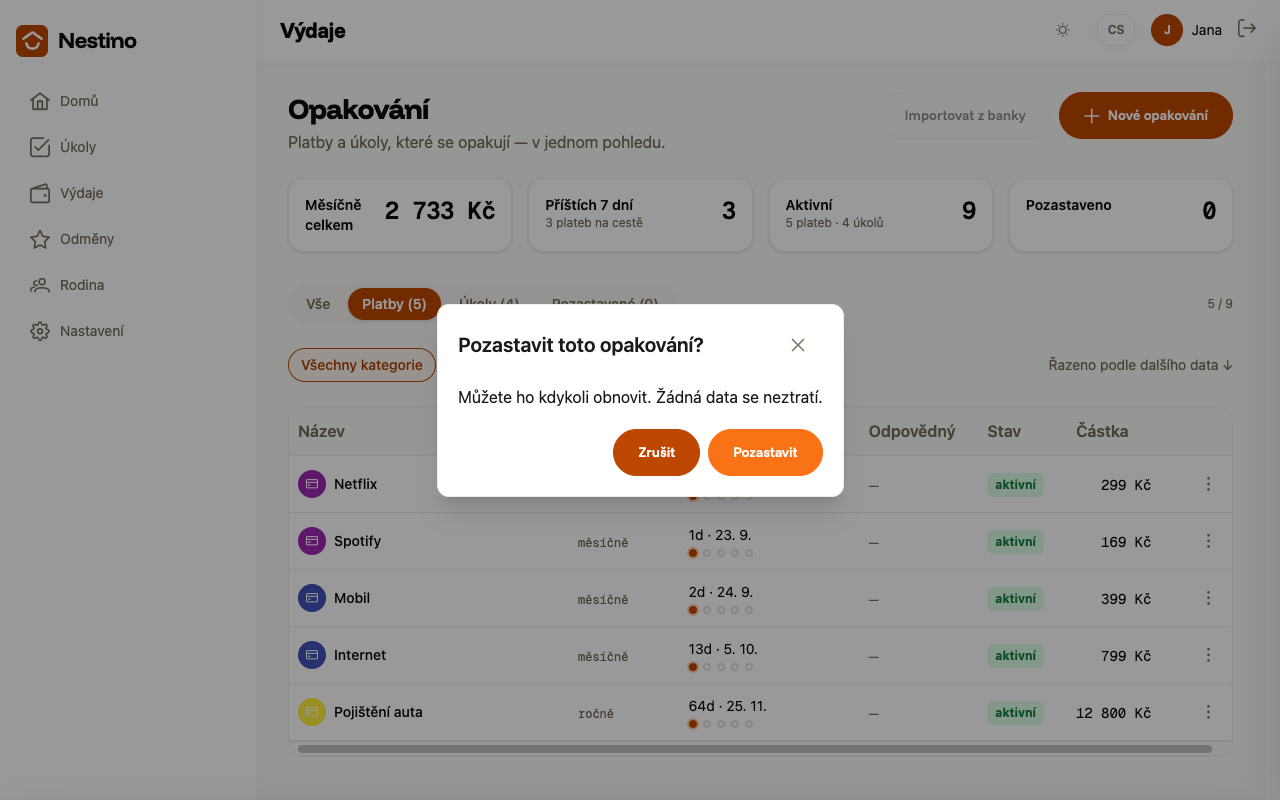Change sorting via Řazeno podle dalšího data
This screenshot has height=800, width=1280.
click(1140, 365)
